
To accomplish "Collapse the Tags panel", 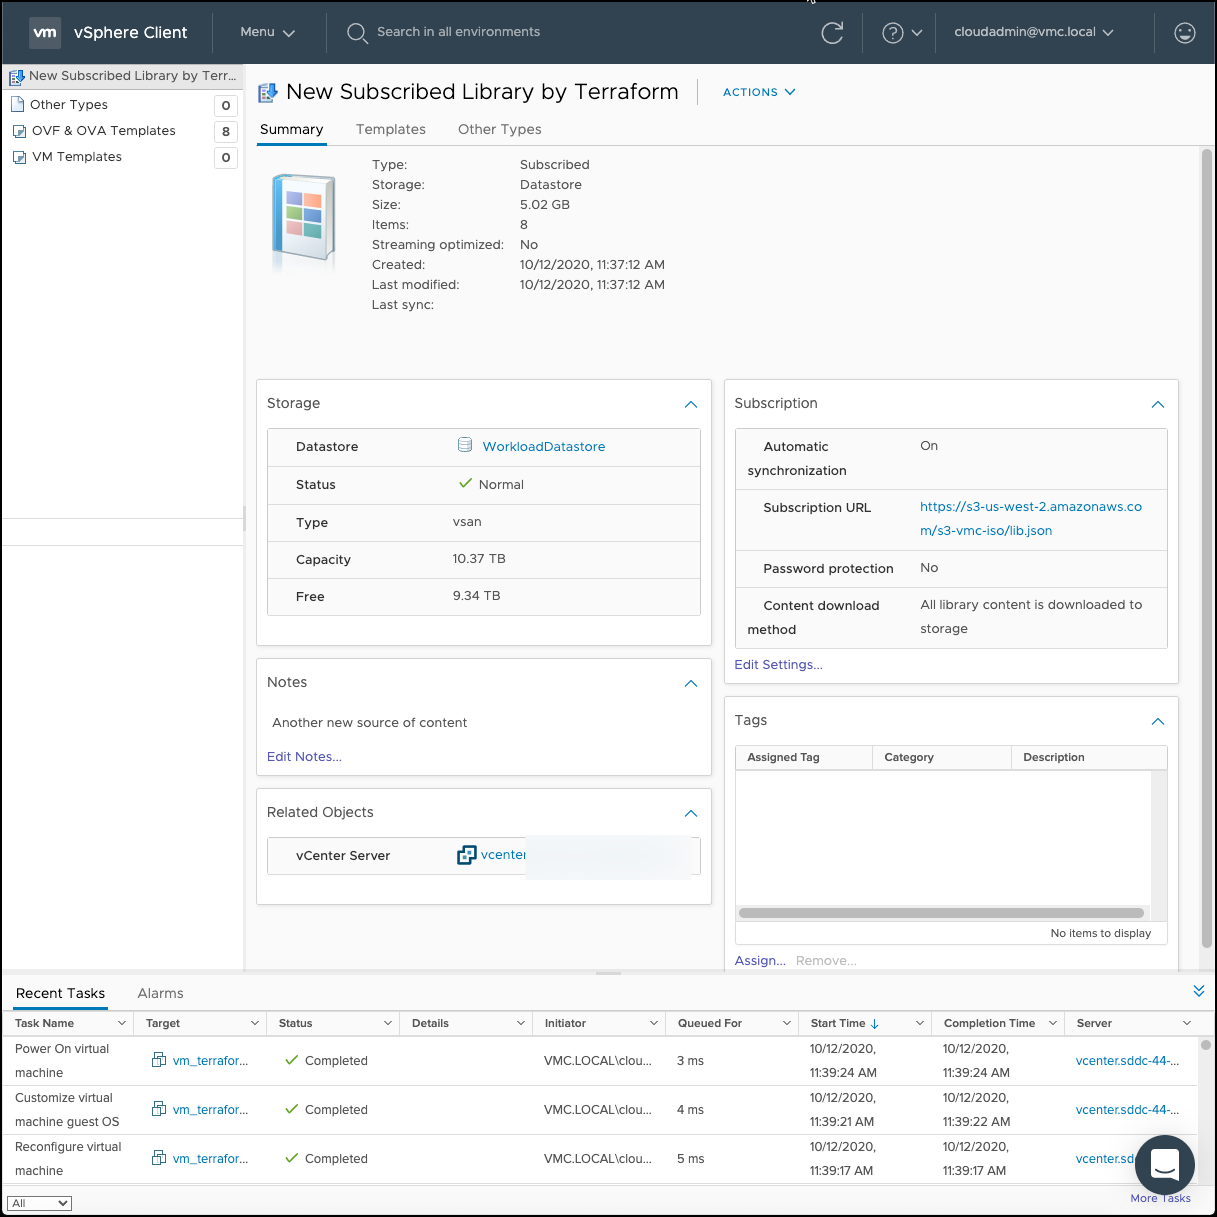I will coord(1157,721).
